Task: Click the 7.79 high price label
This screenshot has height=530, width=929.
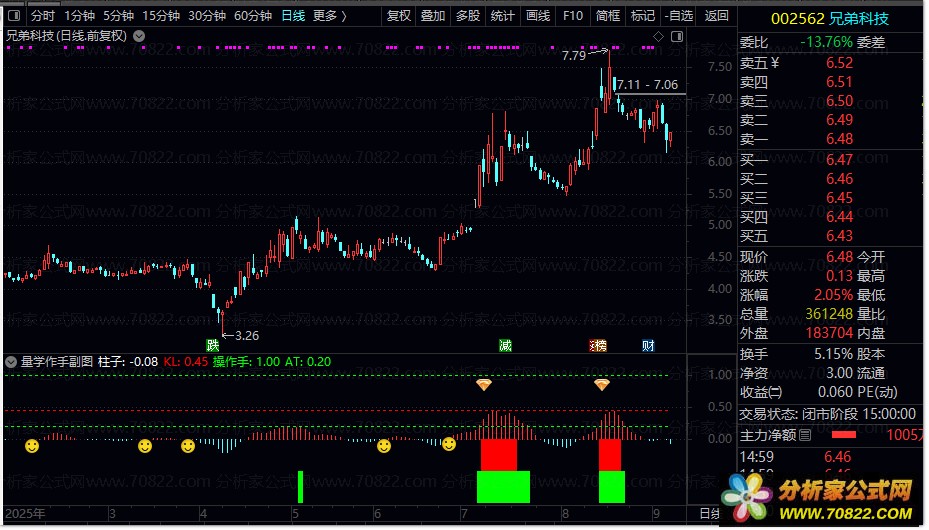Action: [x=574, y=56]
